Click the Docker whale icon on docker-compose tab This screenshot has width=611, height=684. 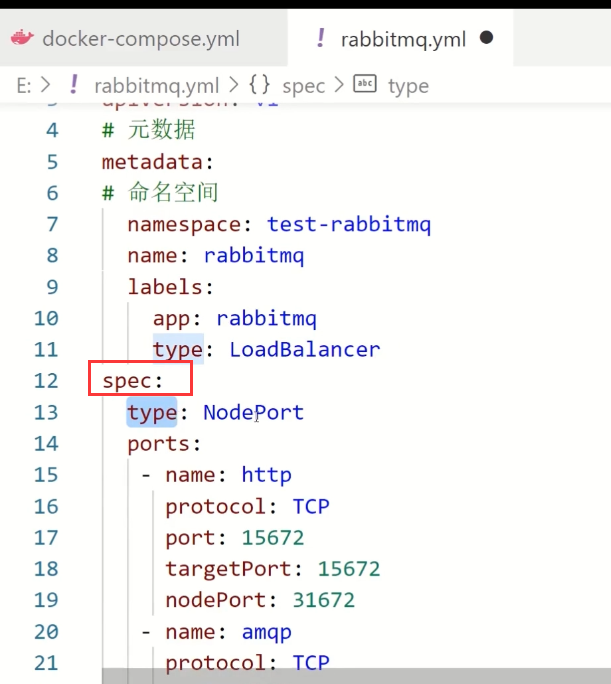(22, 38)
